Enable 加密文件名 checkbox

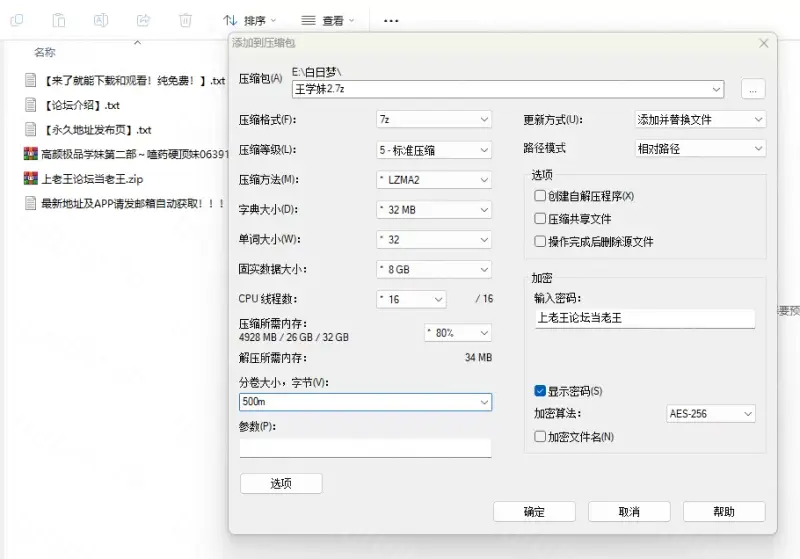541,436
